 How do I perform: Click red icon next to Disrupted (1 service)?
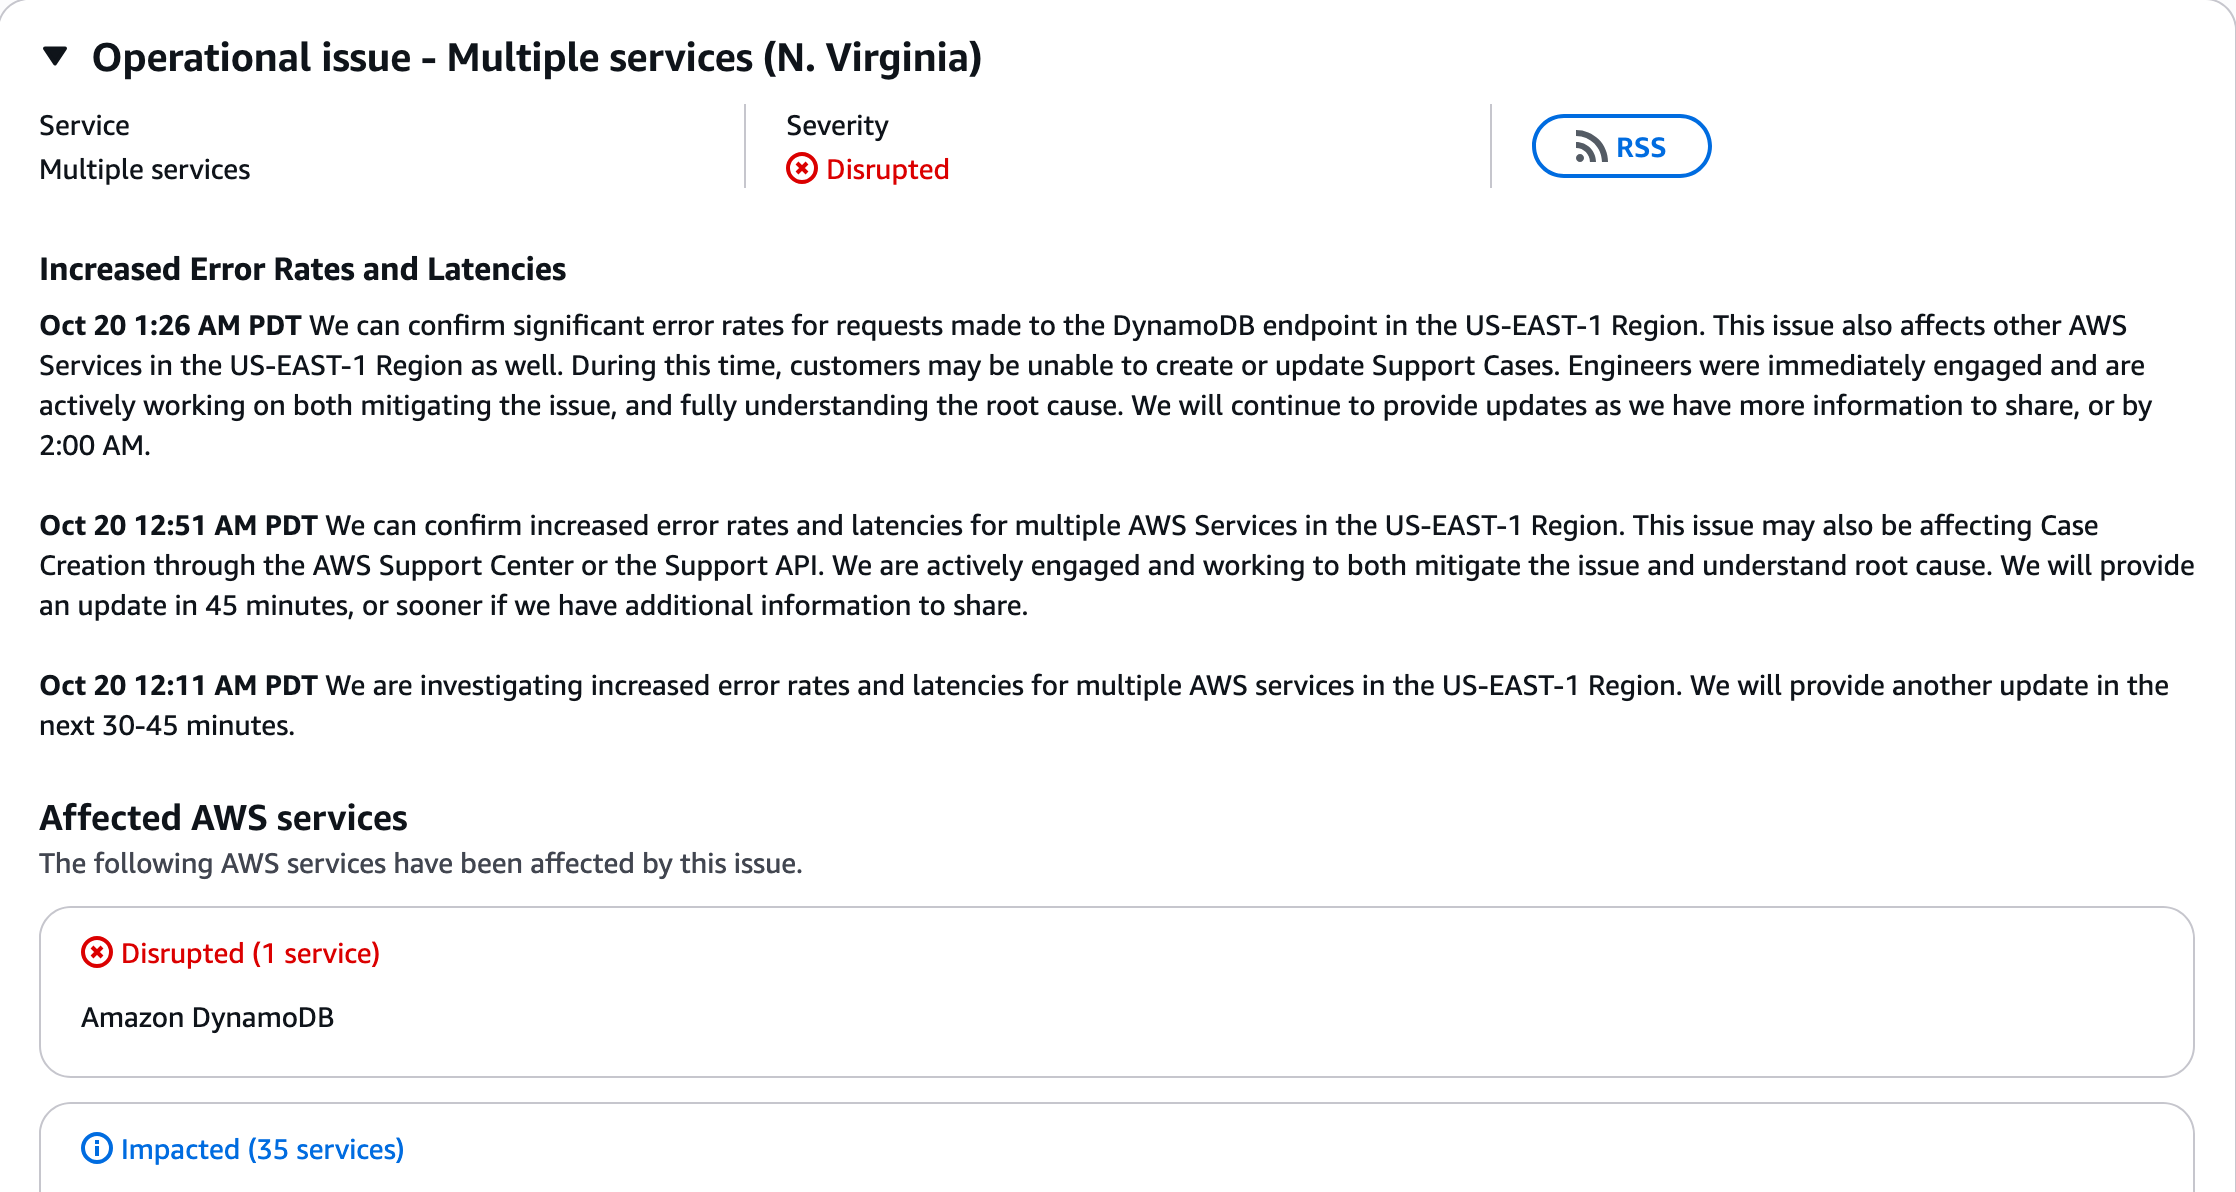click(96, 953)
